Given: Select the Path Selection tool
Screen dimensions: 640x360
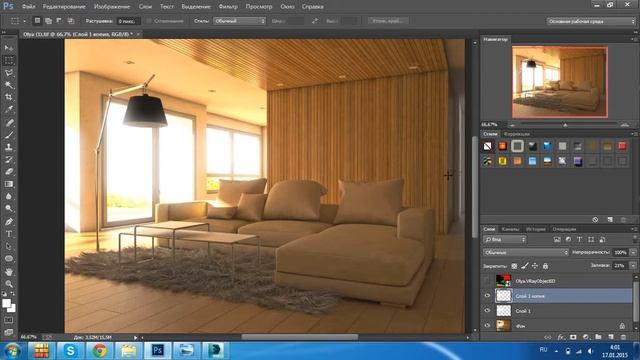Looking at the screenshot, I should [9, 246].
